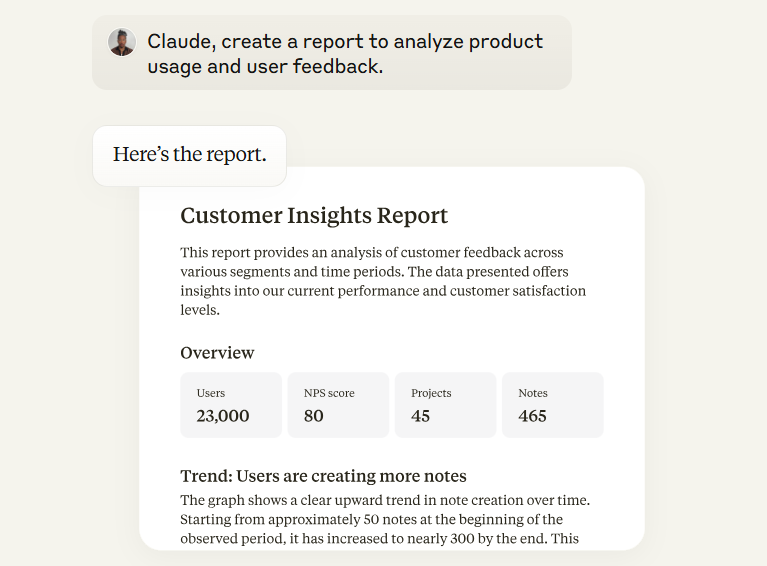Click the Customer Insights Report title
767x566 pixels.
click(x=314, y=216)
